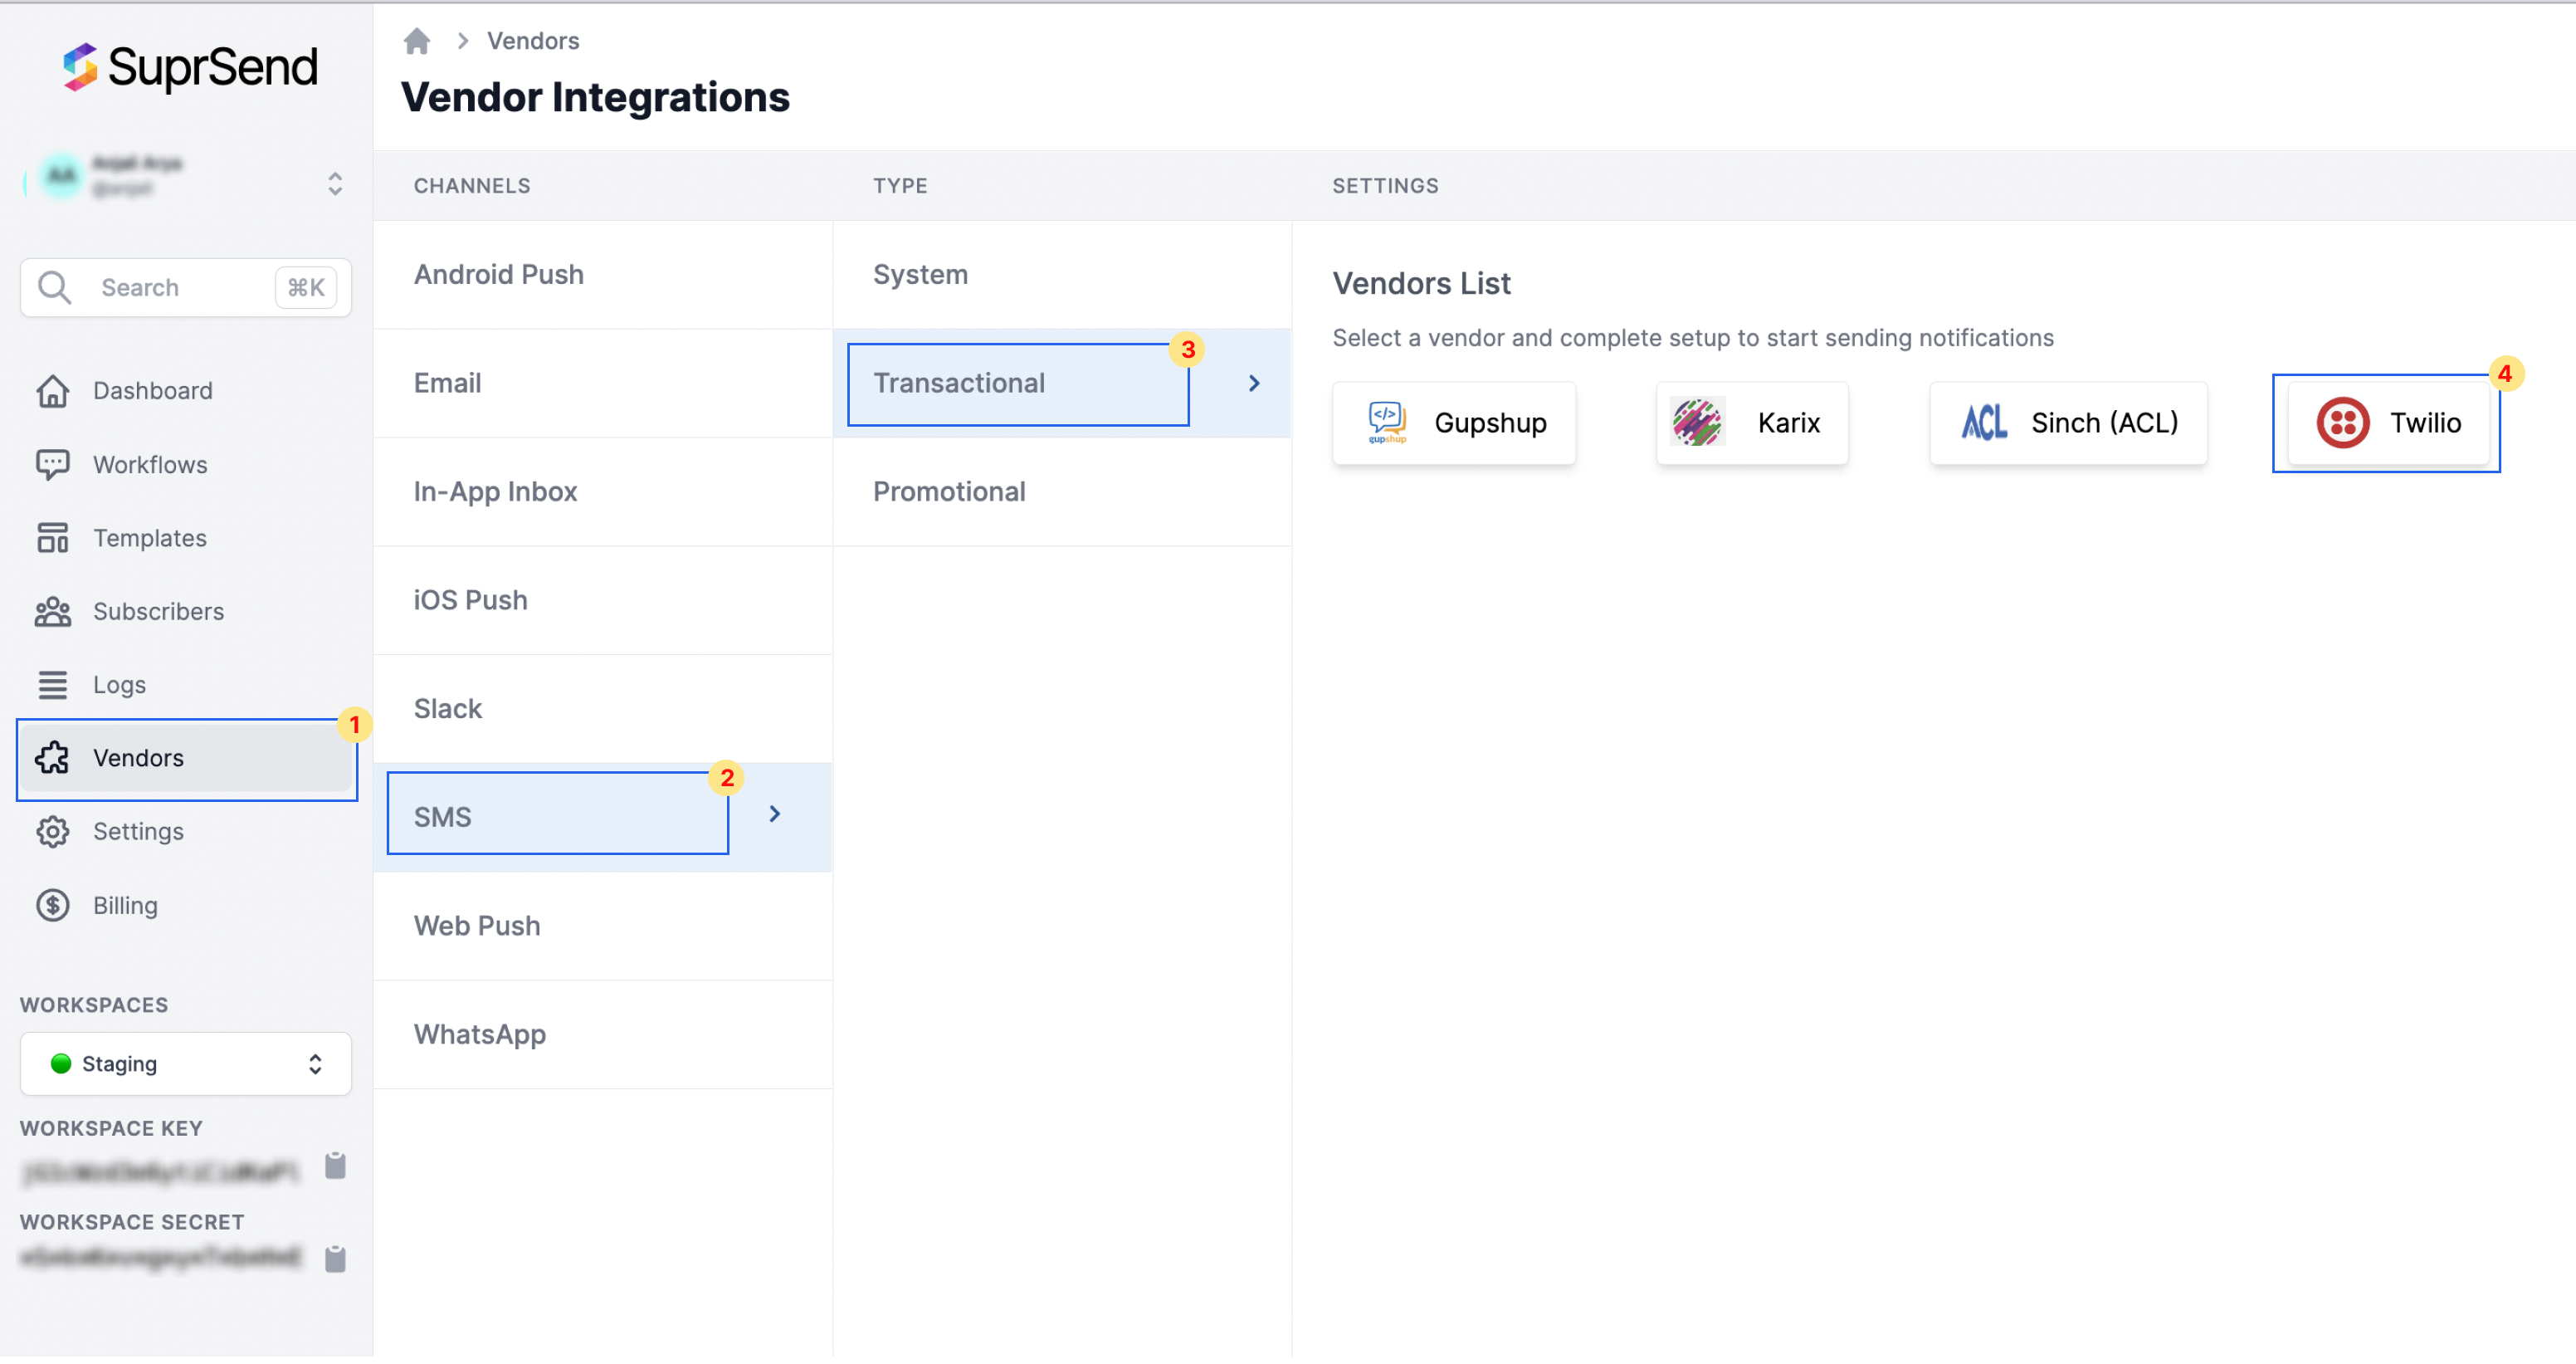Select the Sinch (ACL) vendor
Screen dimensions: 2576x1364
(x=2068, y=423)
